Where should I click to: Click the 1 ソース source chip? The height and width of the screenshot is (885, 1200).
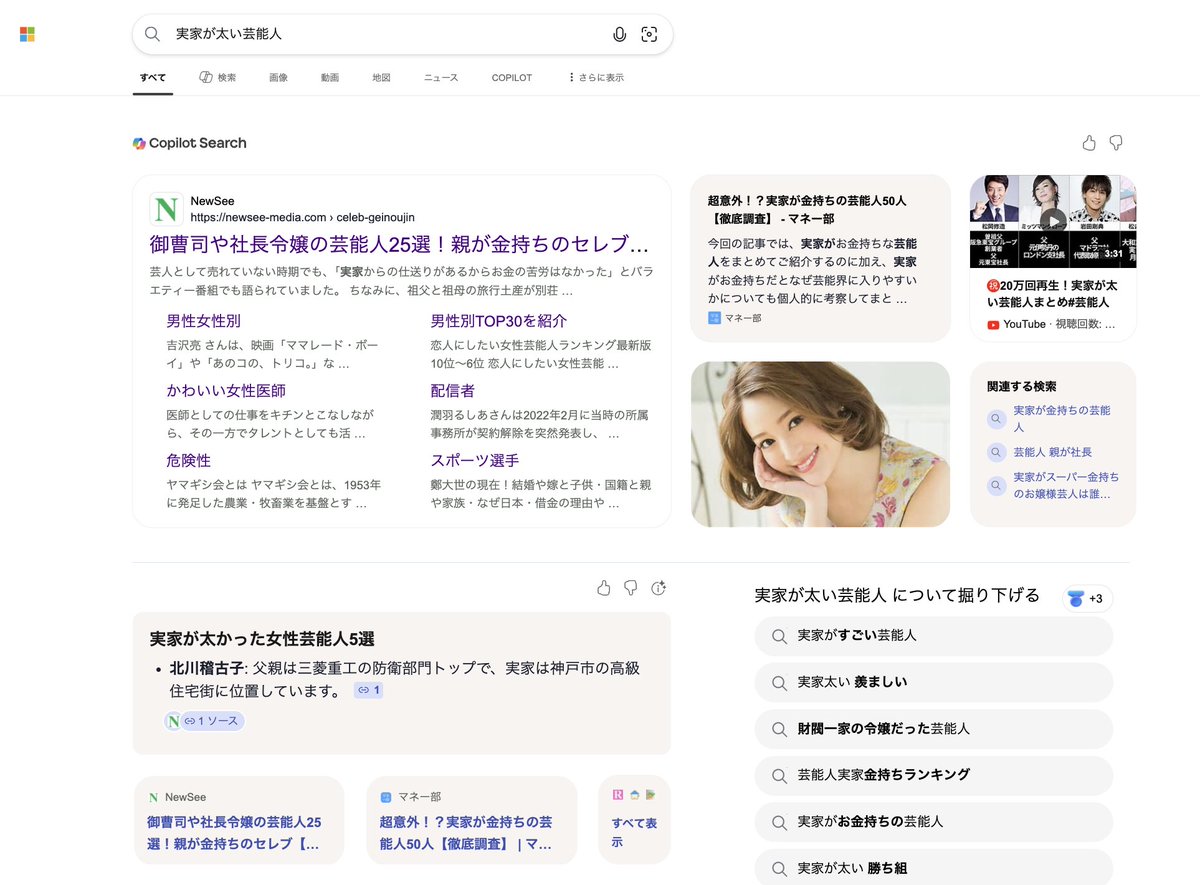(212, 720)
